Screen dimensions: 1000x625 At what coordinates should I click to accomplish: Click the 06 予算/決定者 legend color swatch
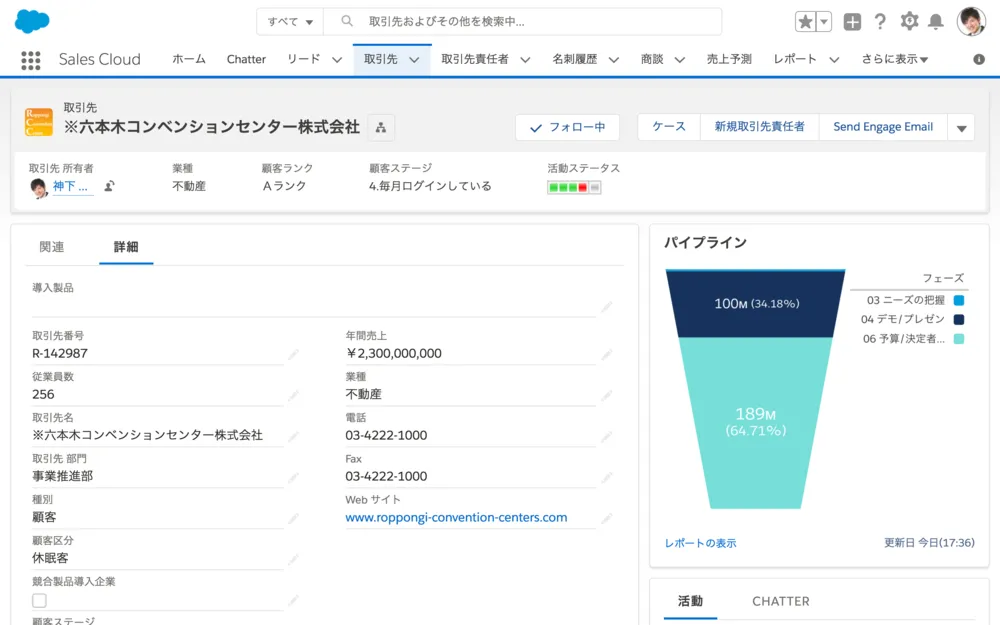[959, 339]
